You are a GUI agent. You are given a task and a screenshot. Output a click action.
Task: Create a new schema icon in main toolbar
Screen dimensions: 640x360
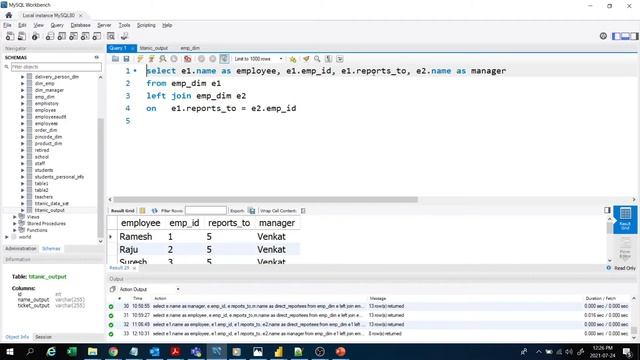(x=50, y=36)
